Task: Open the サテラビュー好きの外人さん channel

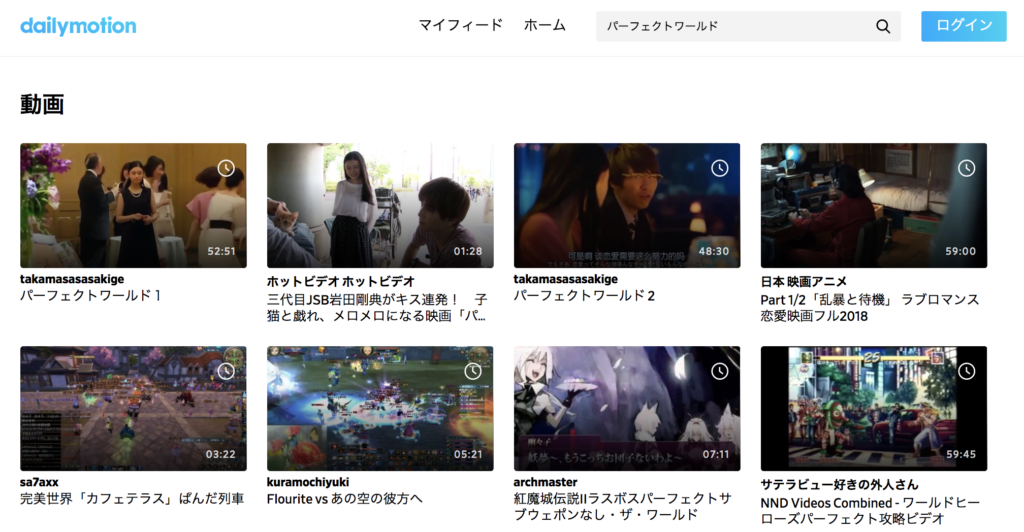Action: coord(839,484)
